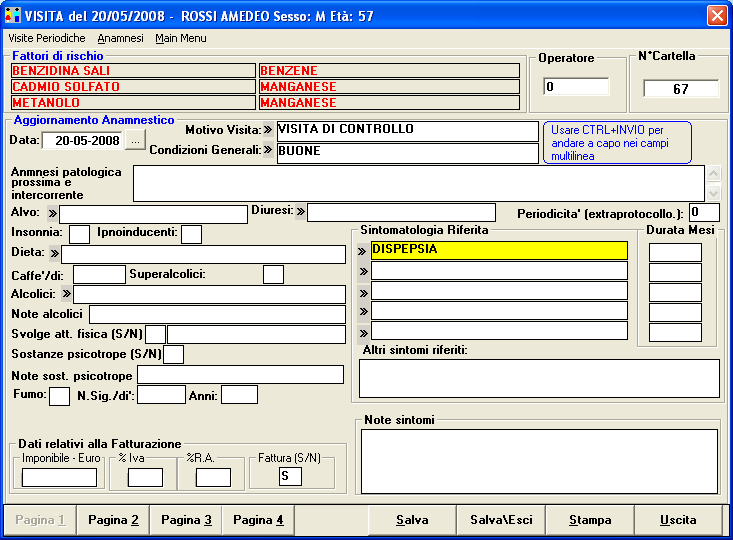The width and height of the screenshot is (733, 540).
Task: Select the BENZENE risk factor
Action: pyautogui.click(x=389, y=71)
